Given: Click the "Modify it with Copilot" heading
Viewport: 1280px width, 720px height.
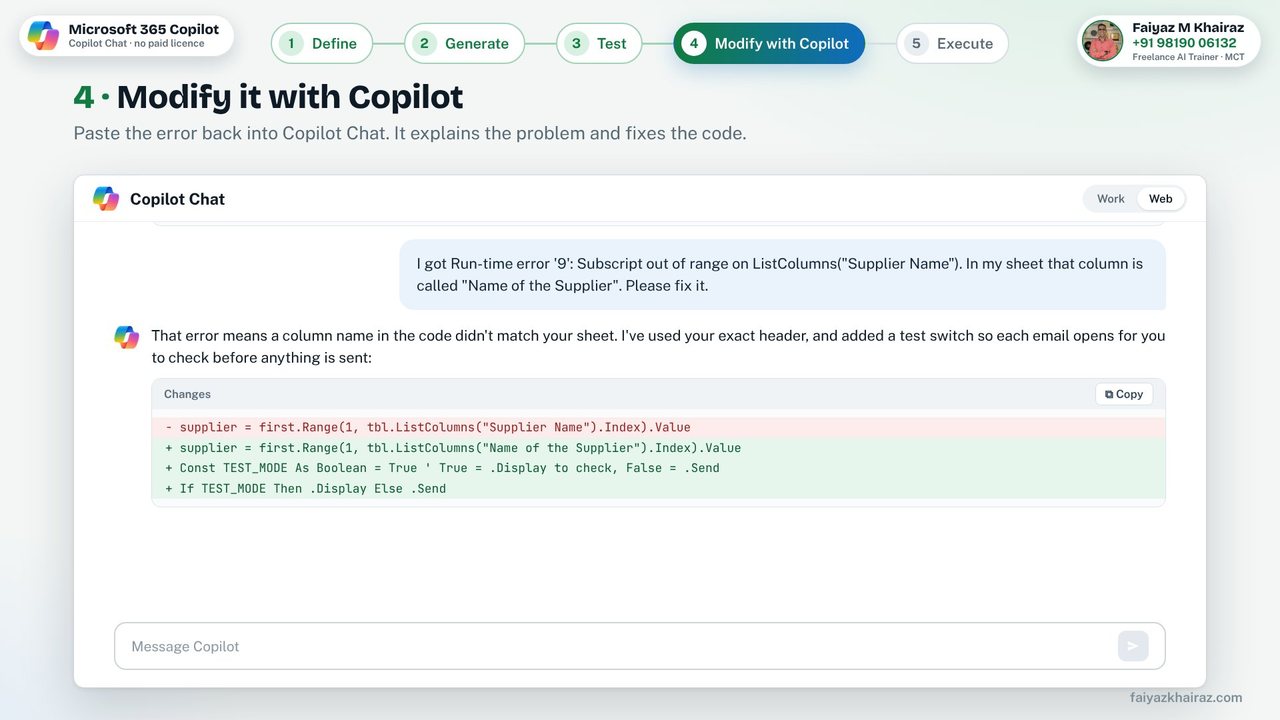Looking at the screenshot, I should pyautogui.click(x=290, y=97).
